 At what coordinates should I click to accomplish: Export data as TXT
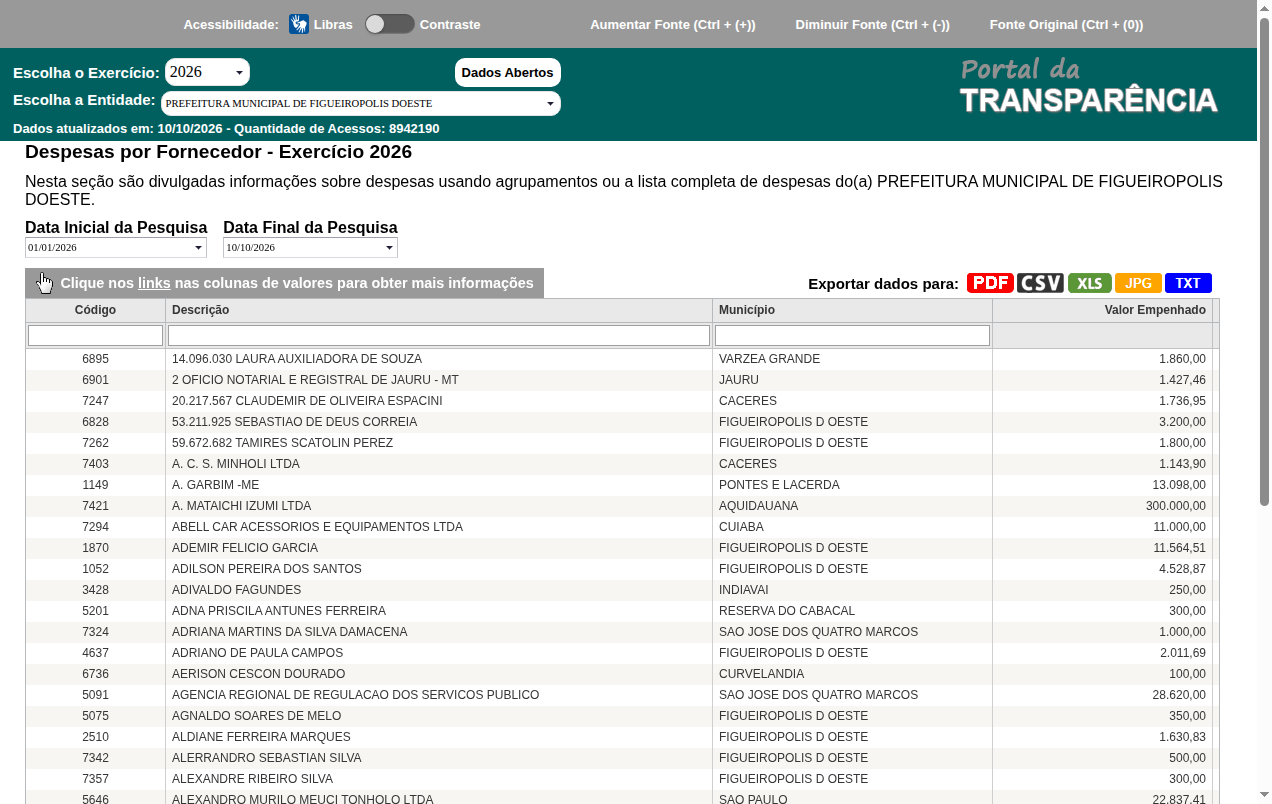click(1188, 283)
